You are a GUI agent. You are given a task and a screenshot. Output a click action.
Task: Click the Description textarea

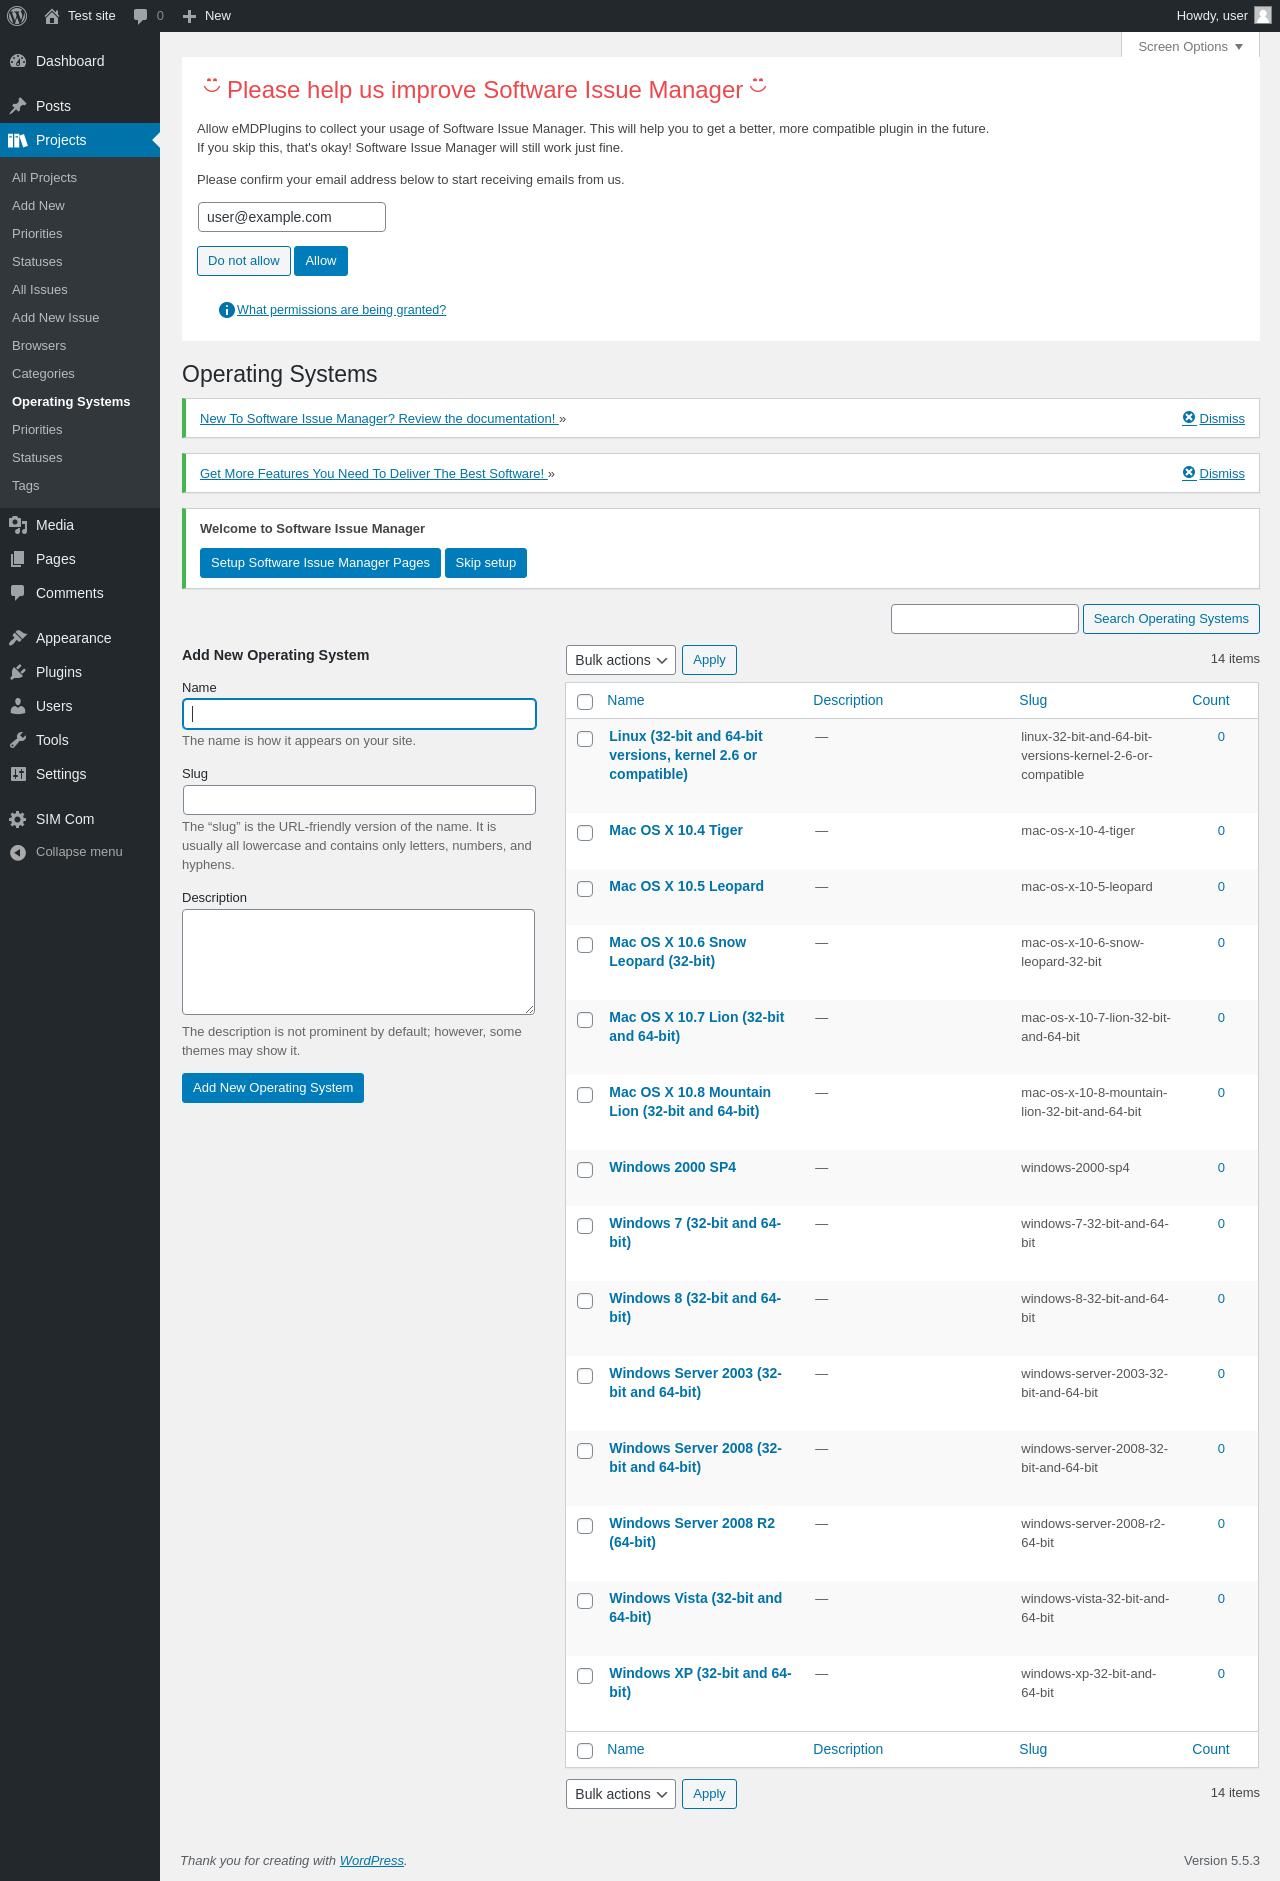[358, 962]
